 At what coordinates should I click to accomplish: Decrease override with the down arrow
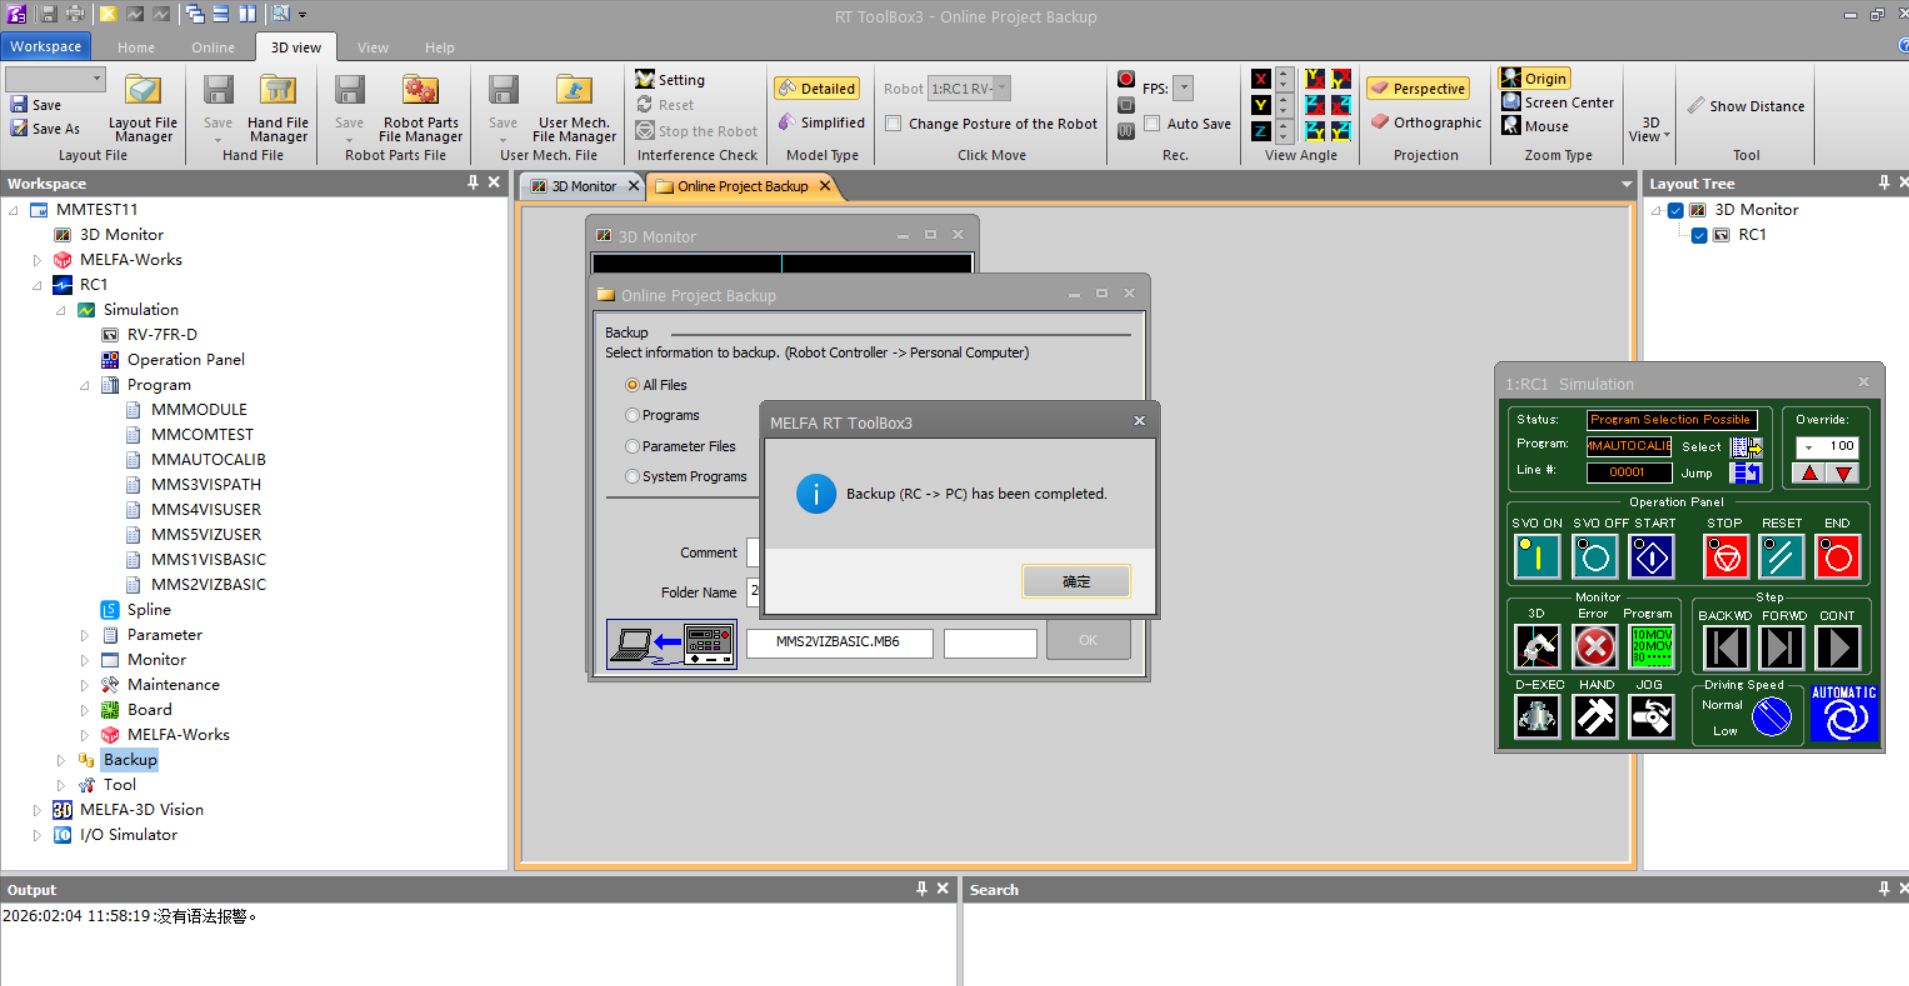point(1843,474)
